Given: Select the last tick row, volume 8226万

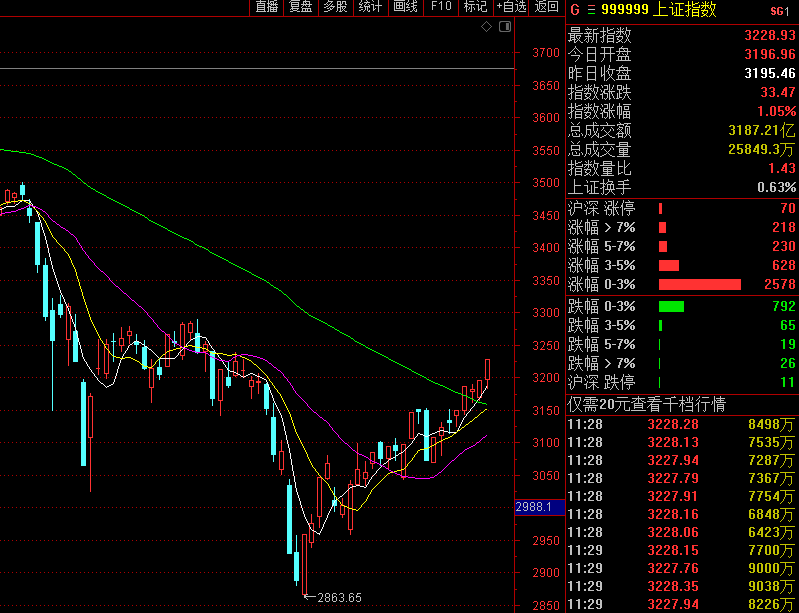Looking at the screenshot, I should (682, 604).
